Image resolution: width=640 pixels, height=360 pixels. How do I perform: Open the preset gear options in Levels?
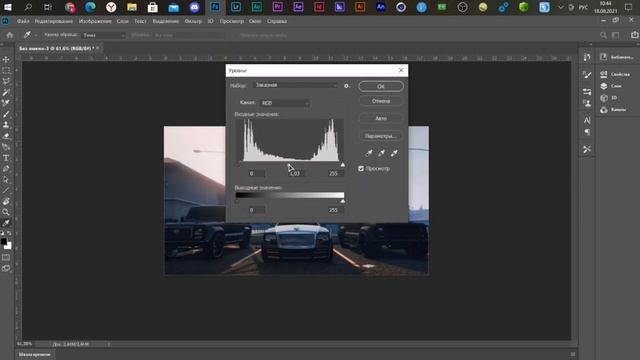click(x=347, y=86)
